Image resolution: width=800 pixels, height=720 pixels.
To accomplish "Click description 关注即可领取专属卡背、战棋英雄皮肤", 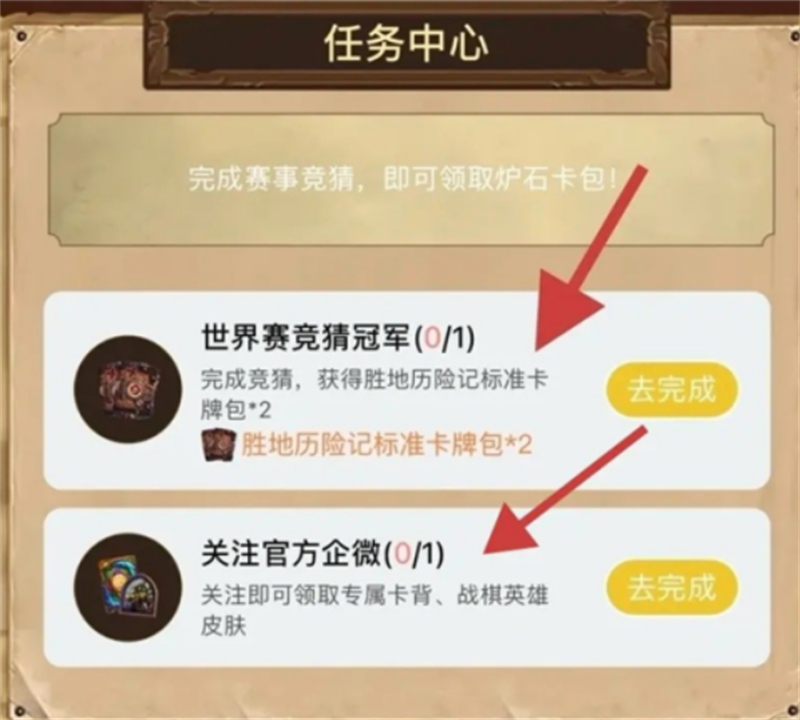I will 374,610.
